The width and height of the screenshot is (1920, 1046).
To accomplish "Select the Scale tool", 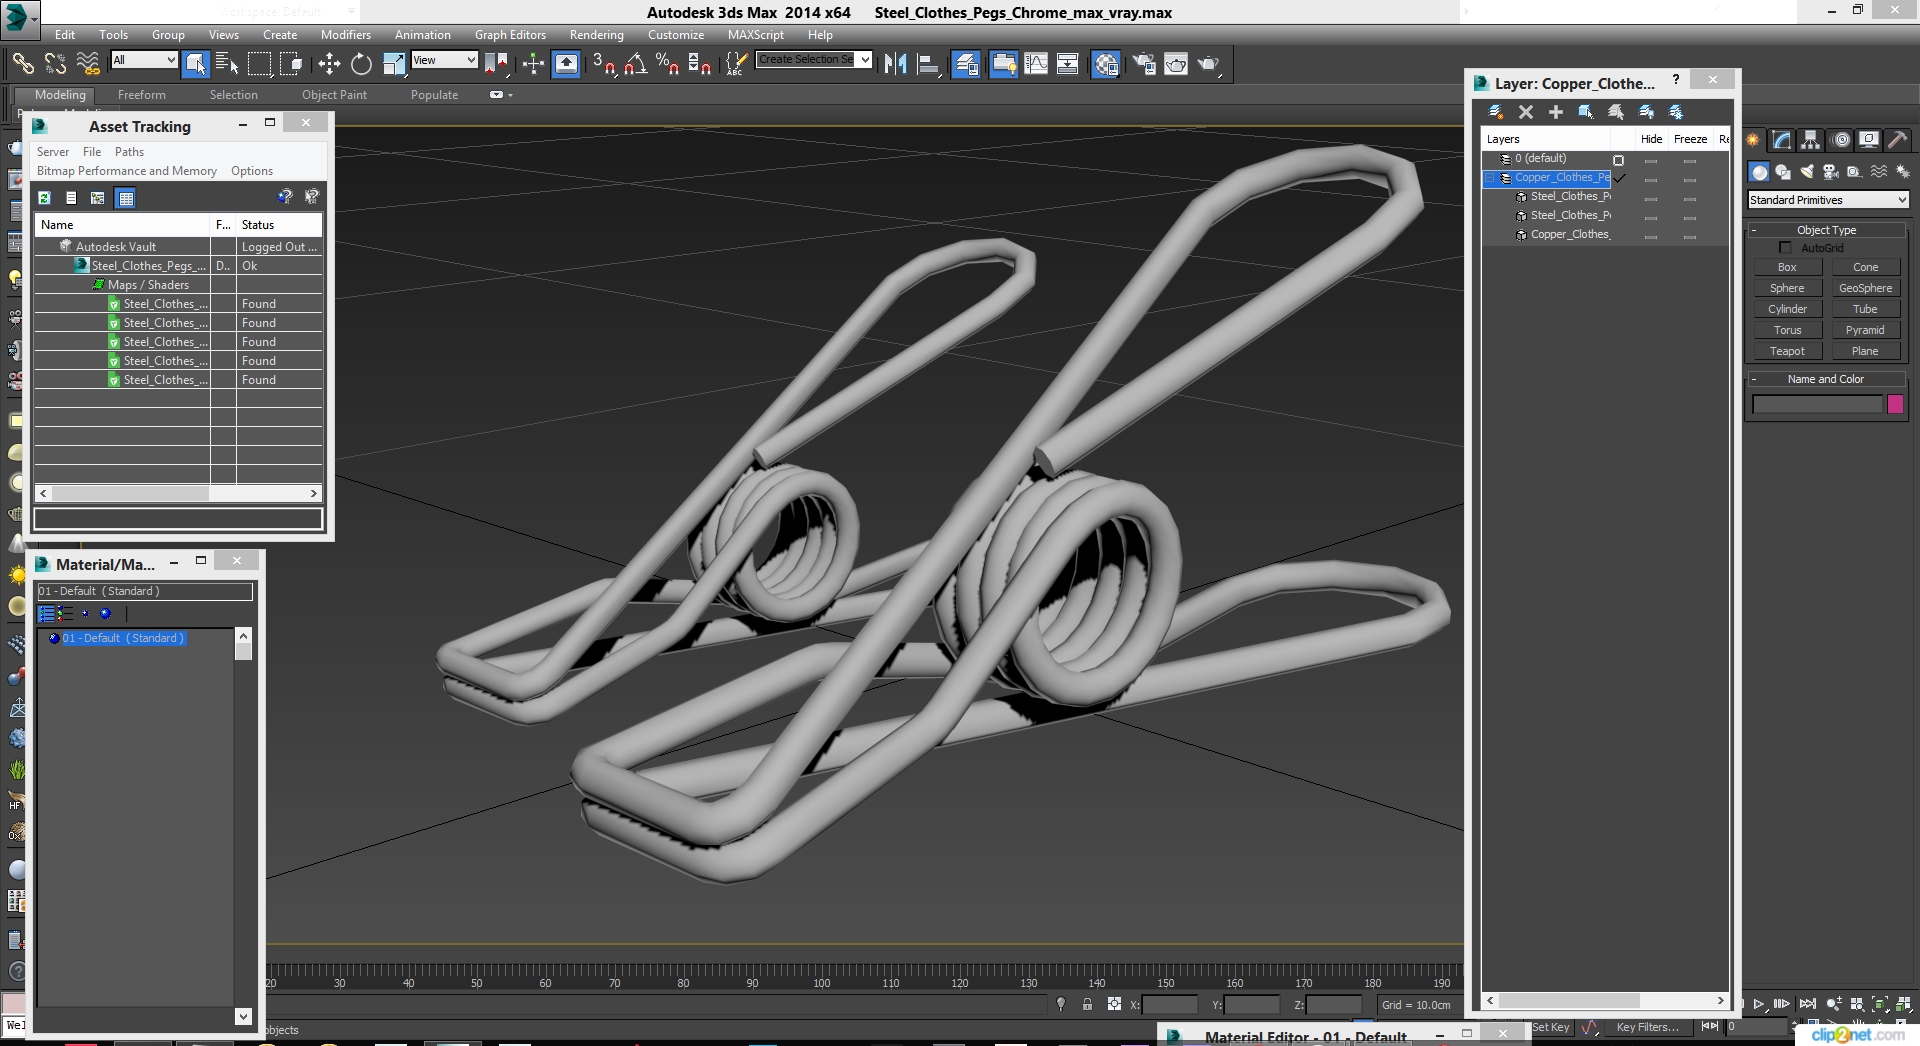I will coord(394,64).
